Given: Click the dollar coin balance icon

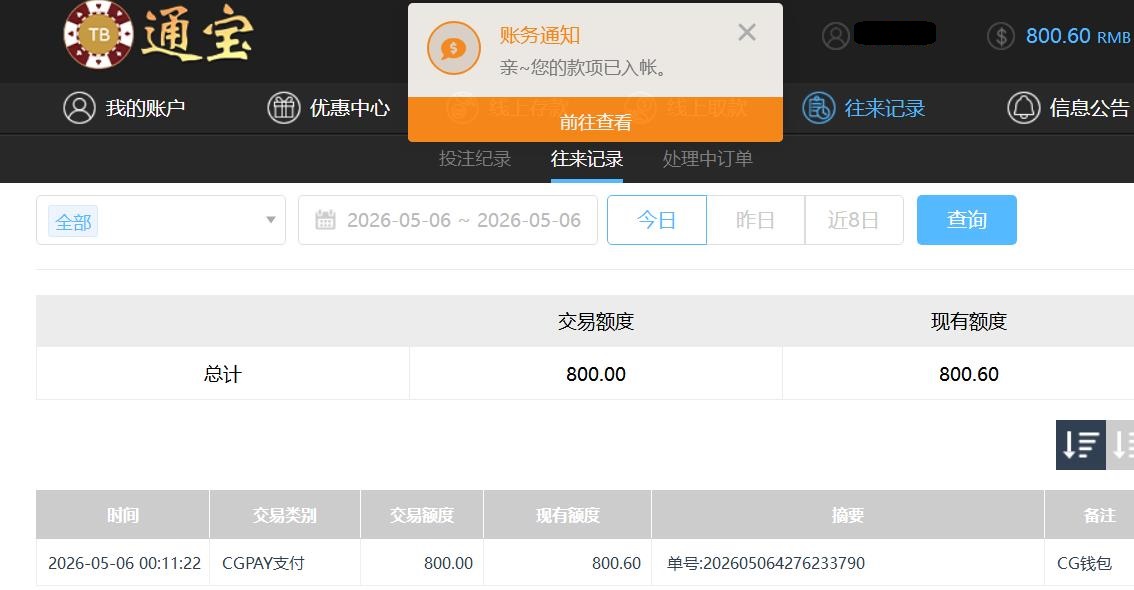Looking at the screenshot, I should tap(1001, 35).
